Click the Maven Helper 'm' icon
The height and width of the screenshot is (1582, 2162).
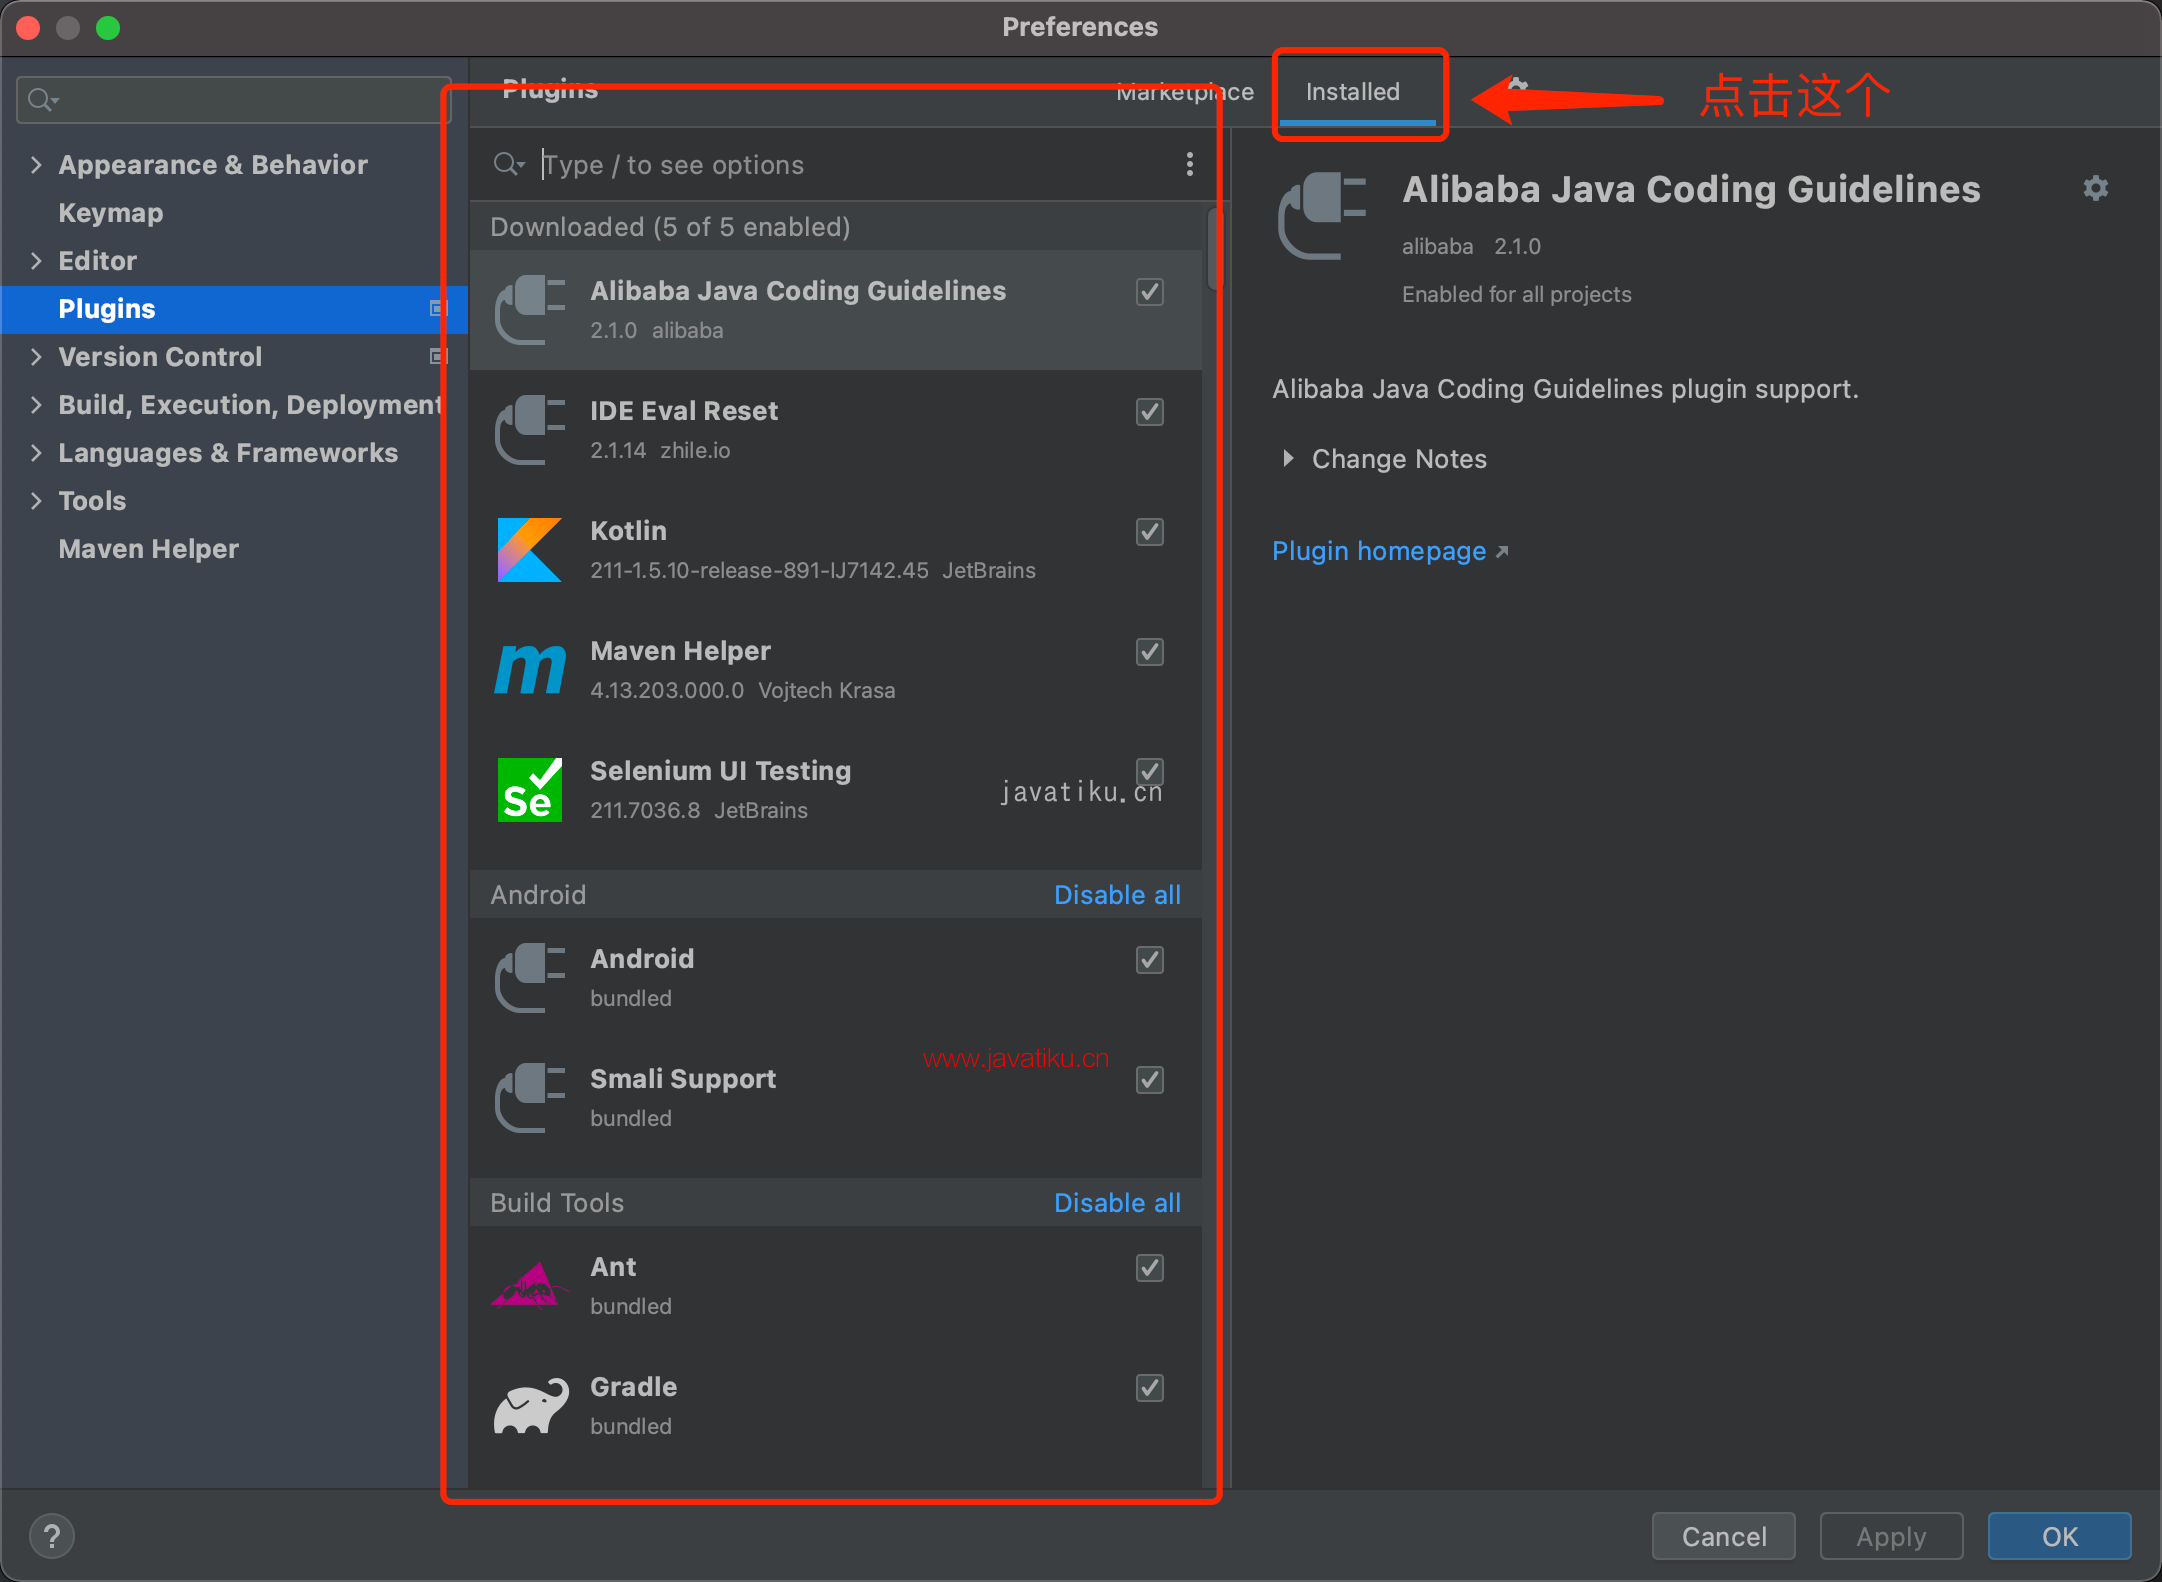(530, 669)
